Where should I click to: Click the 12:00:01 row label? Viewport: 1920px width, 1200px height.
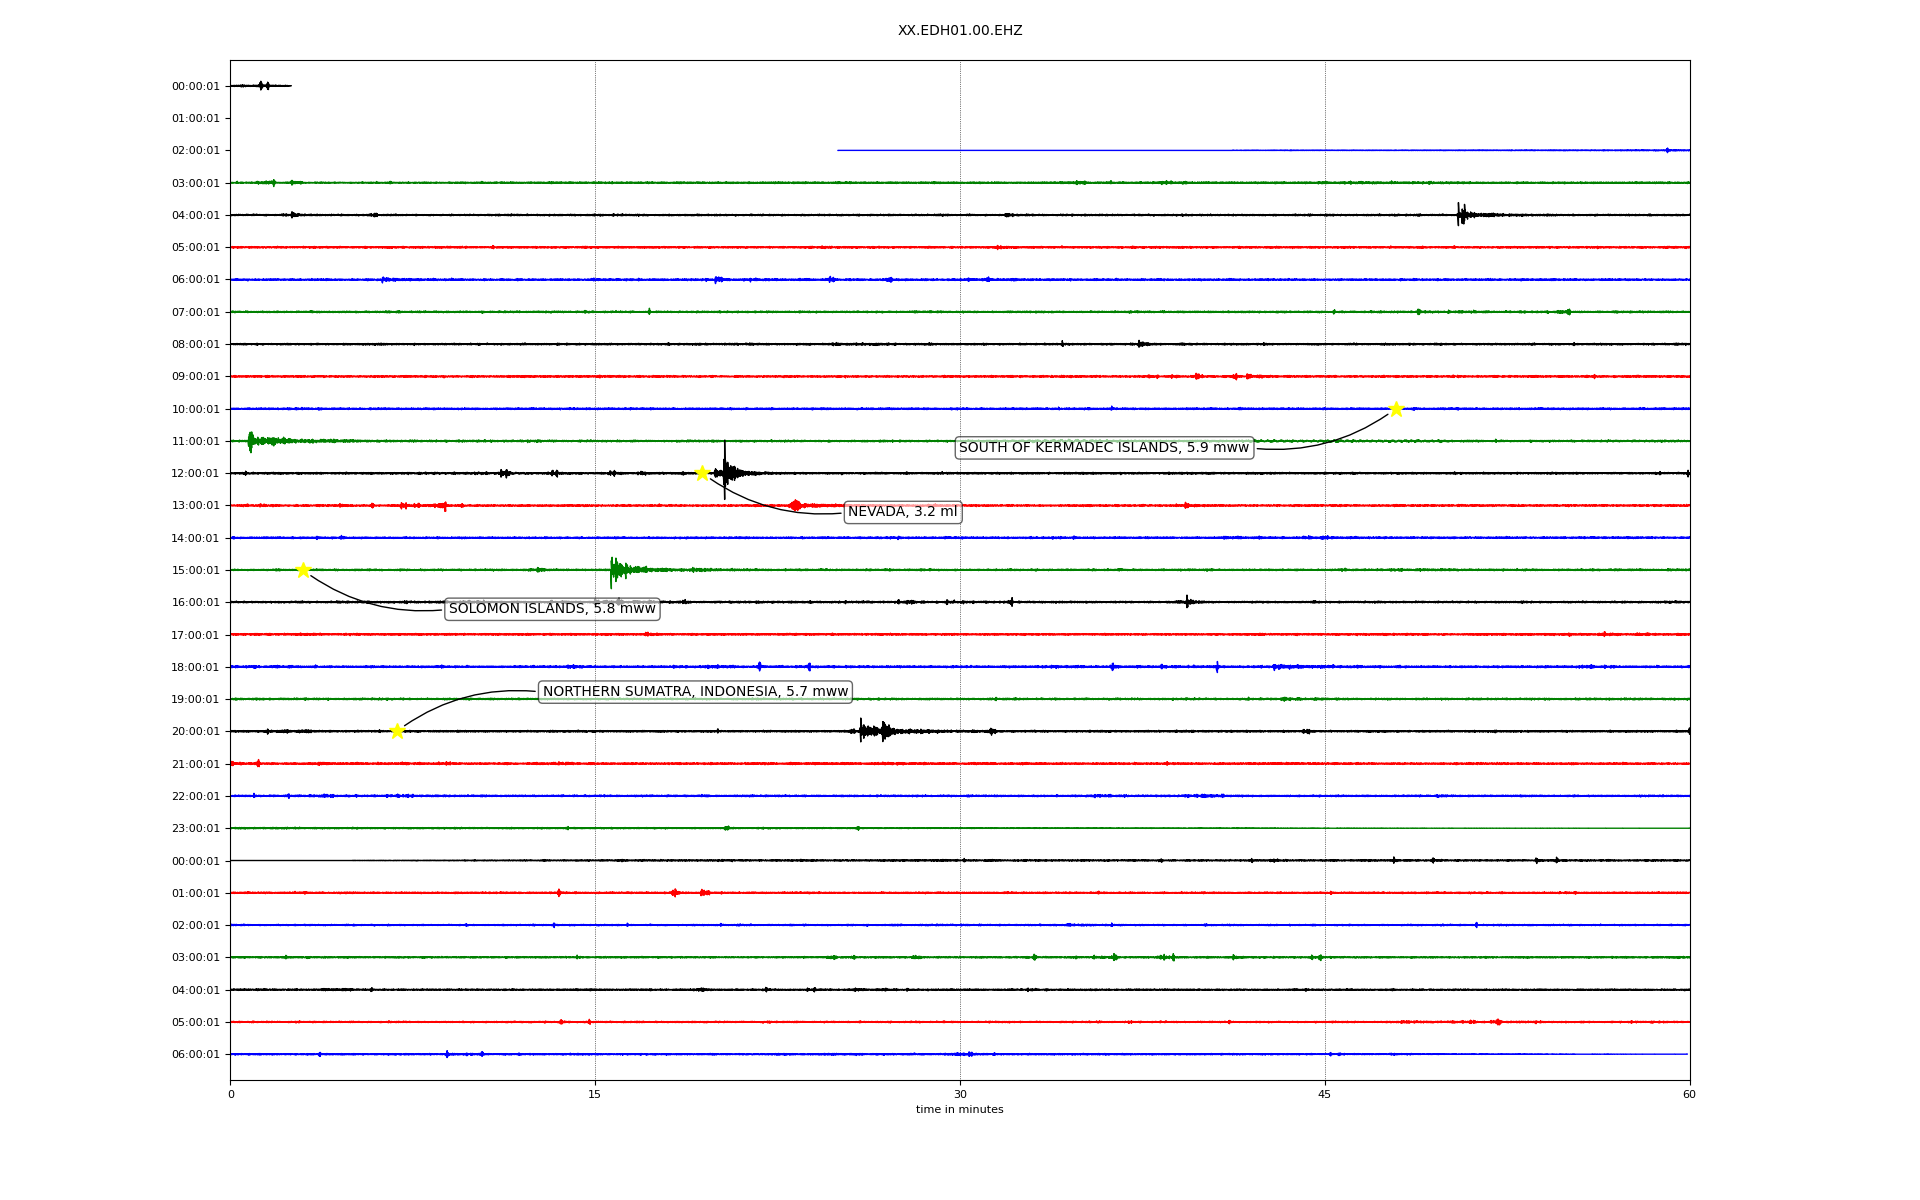click(195, 474)
